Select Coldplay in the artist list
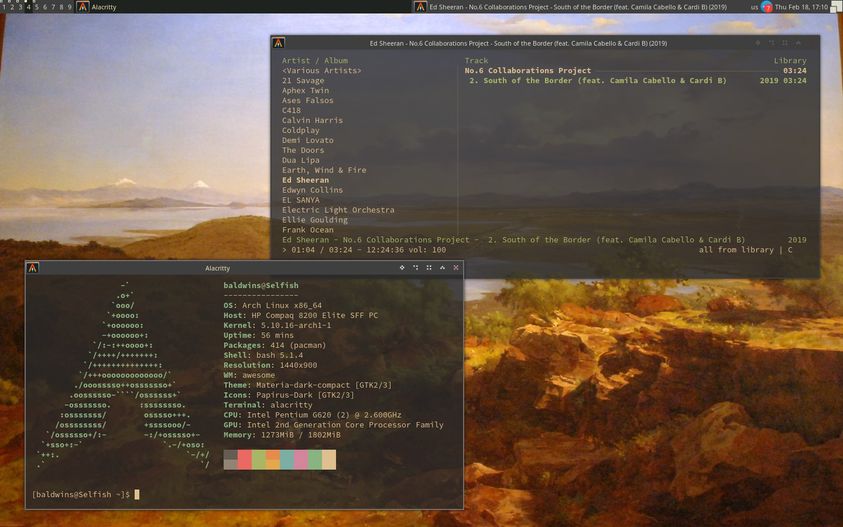The width and height of the screenshot is (843, 527). click(300, 130)
